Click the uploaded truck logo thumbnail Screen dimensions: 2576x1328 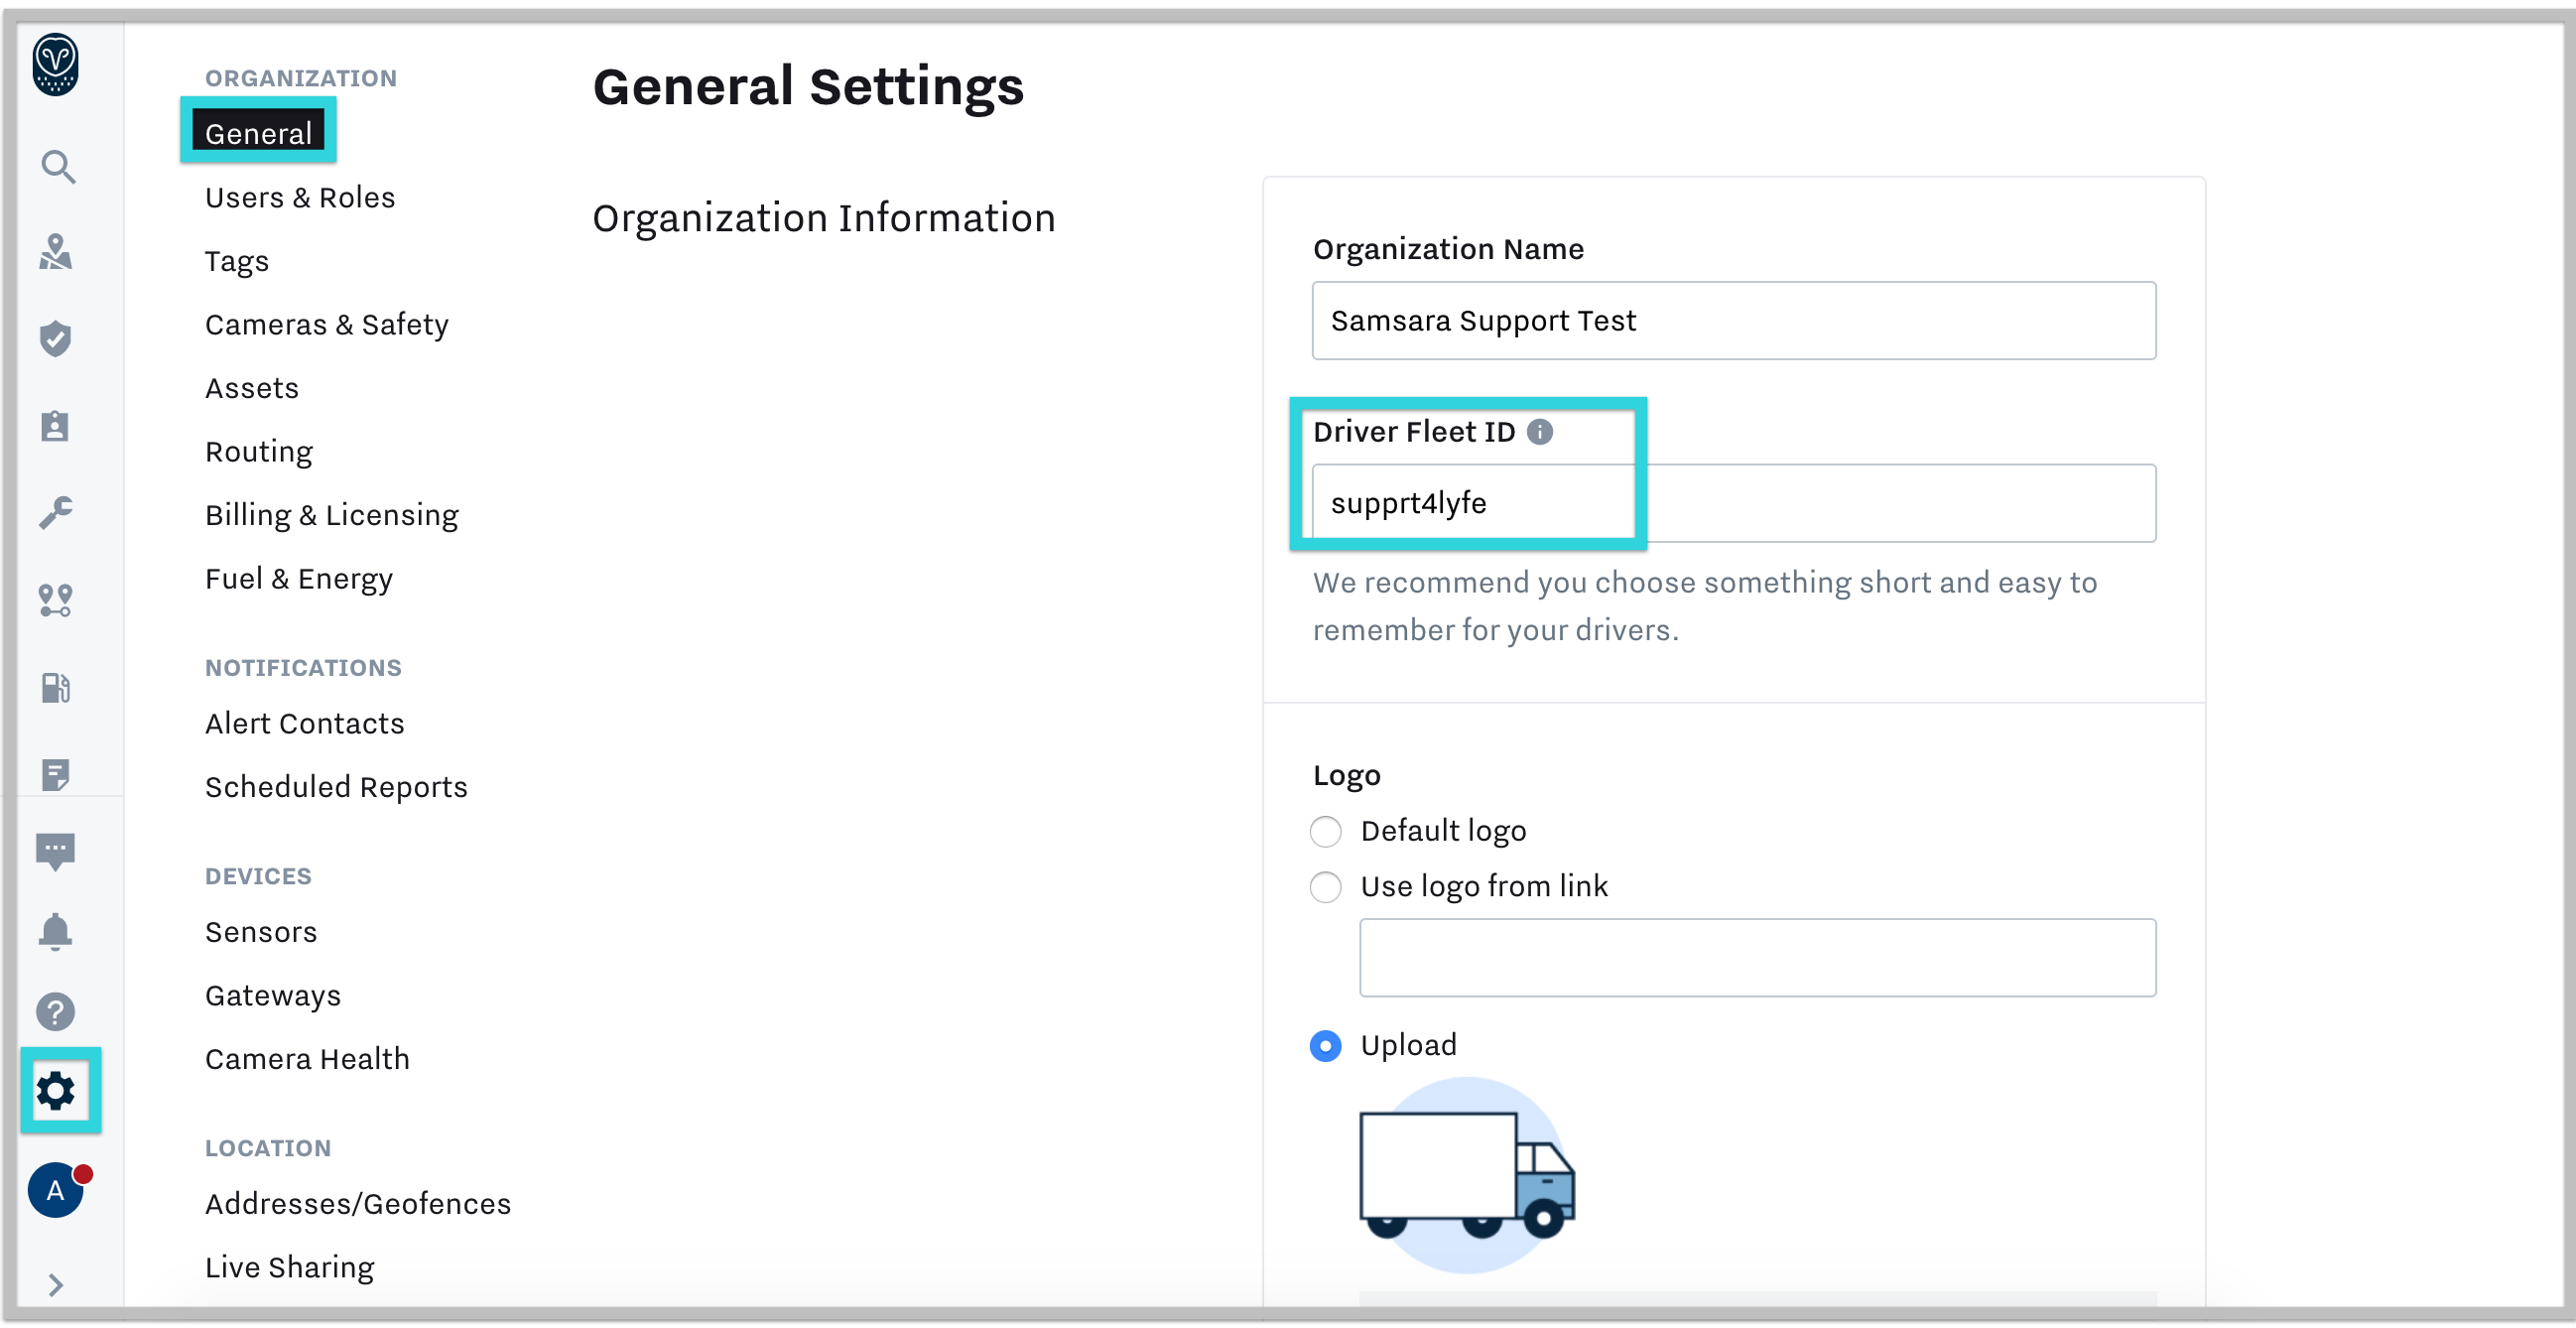tap(1466, 1175)
